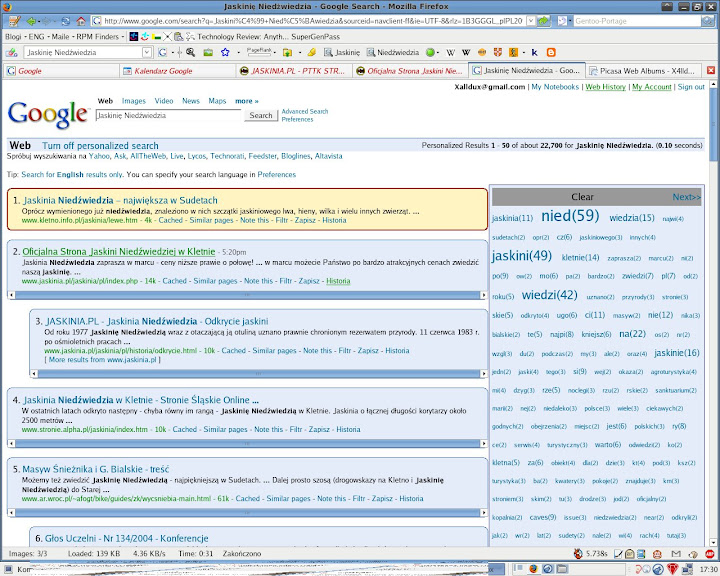This screenshot has height=576, width=720.
Task: Click the Blogger orange B icon
Action: click(551, 52)
